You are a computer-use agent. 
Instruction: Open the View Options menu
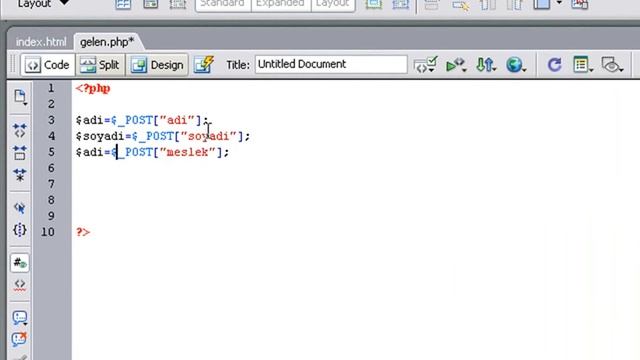[x=582, y=65]
